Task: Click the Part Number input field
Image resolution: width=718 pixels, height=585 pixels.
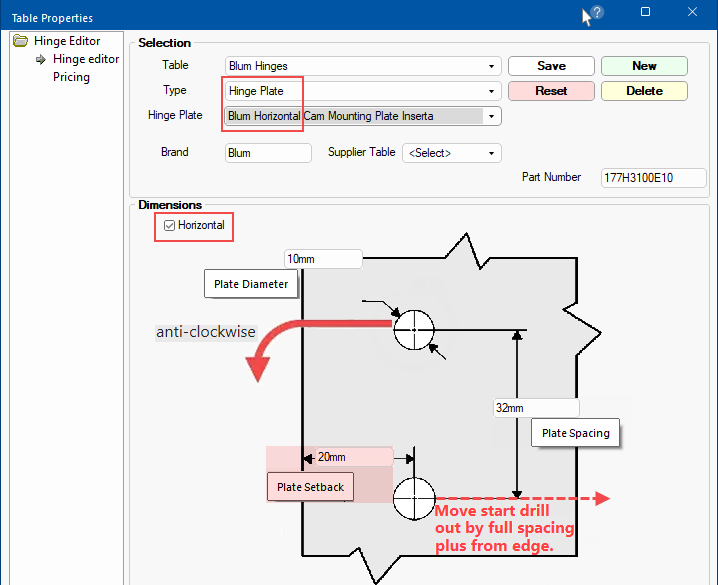Action: [x=653, y=177]
